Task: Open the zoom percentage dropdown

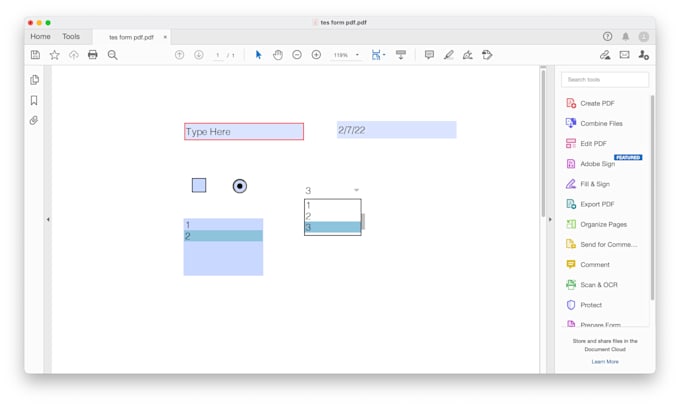Action: [357, 55]
